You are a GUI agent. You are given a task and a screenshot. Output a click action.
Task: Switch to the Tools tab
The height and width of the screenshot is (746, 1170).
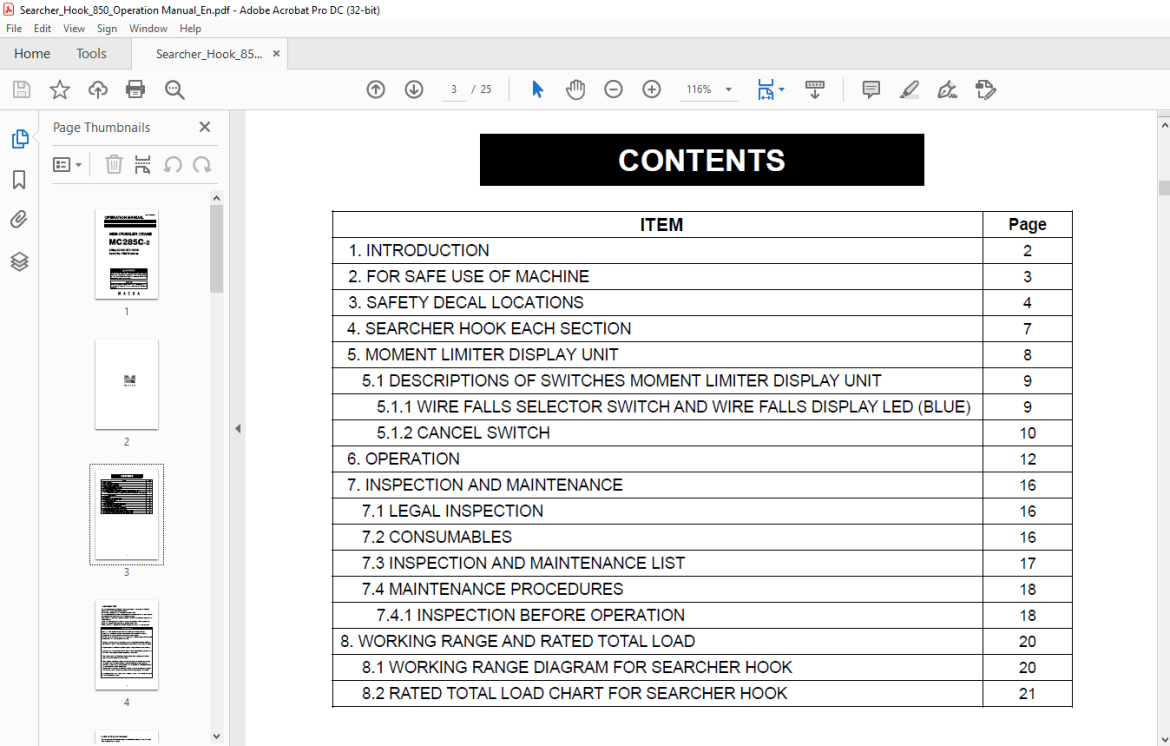pos(91,54)
